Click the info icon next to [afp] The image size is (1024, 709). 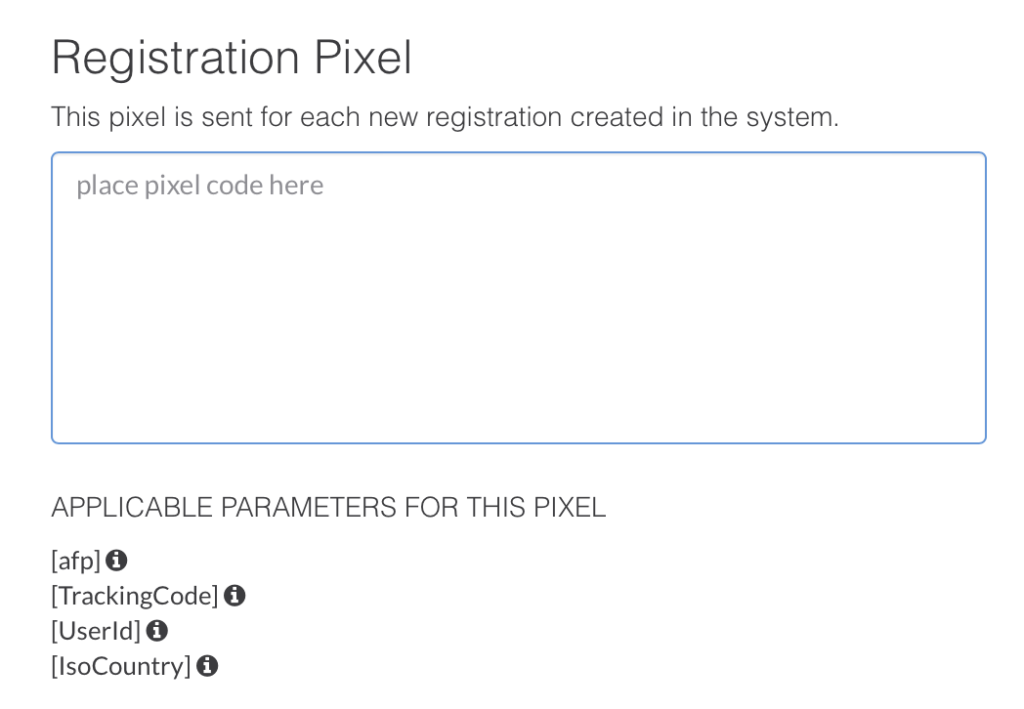tap(116, 560)
